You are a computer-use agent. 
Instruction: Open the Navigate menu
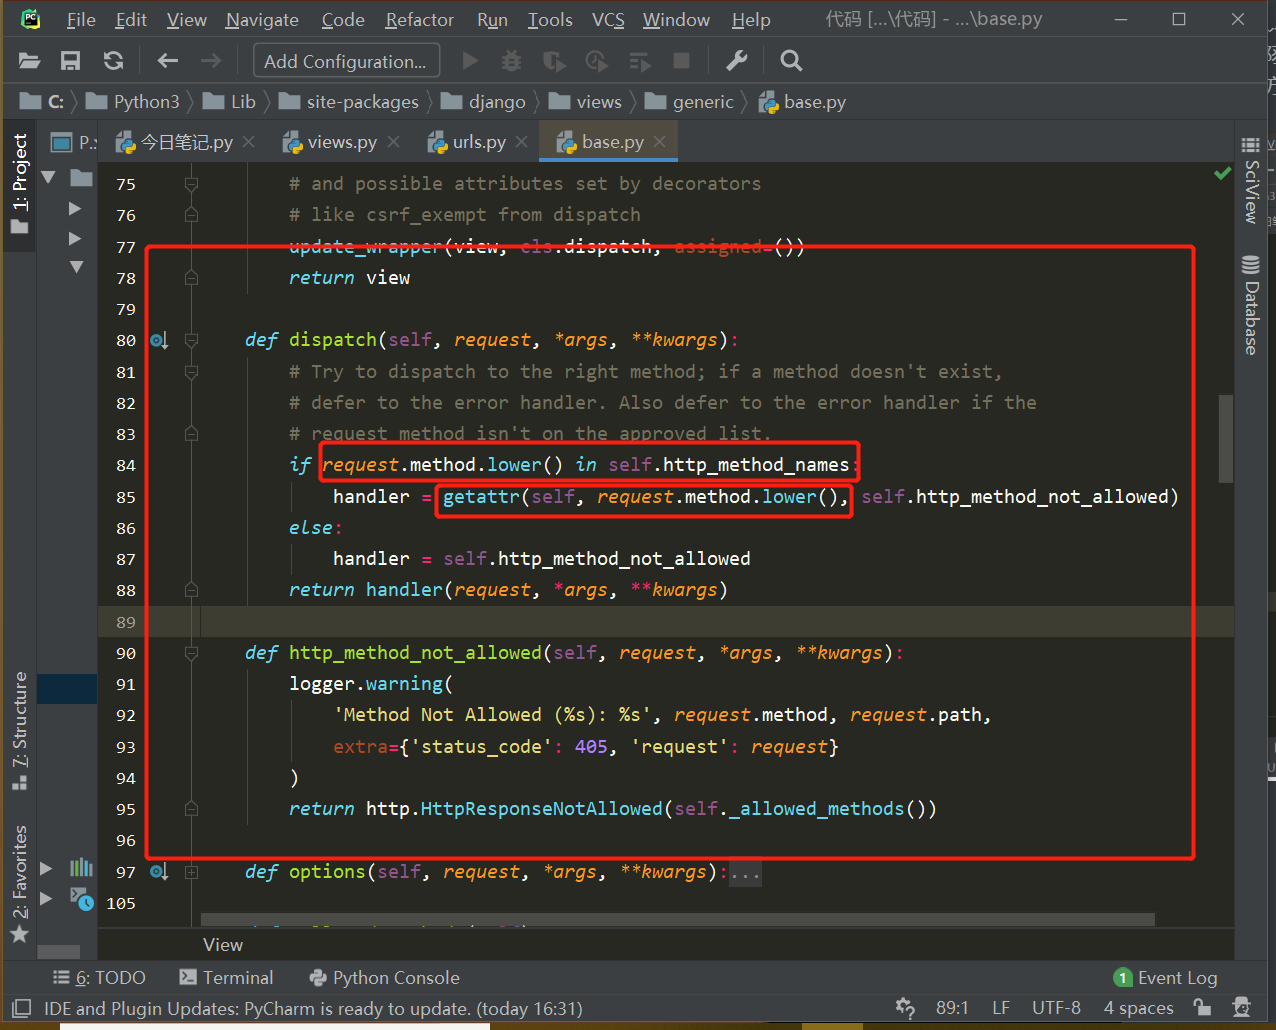tap(262, 20)
